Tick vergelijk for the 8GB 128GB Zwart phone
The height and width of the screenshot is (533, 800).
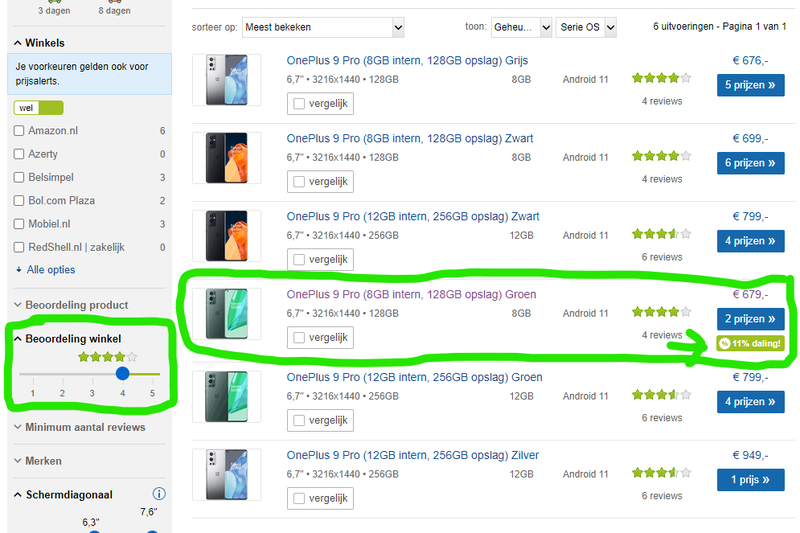(x=299, y=182)
